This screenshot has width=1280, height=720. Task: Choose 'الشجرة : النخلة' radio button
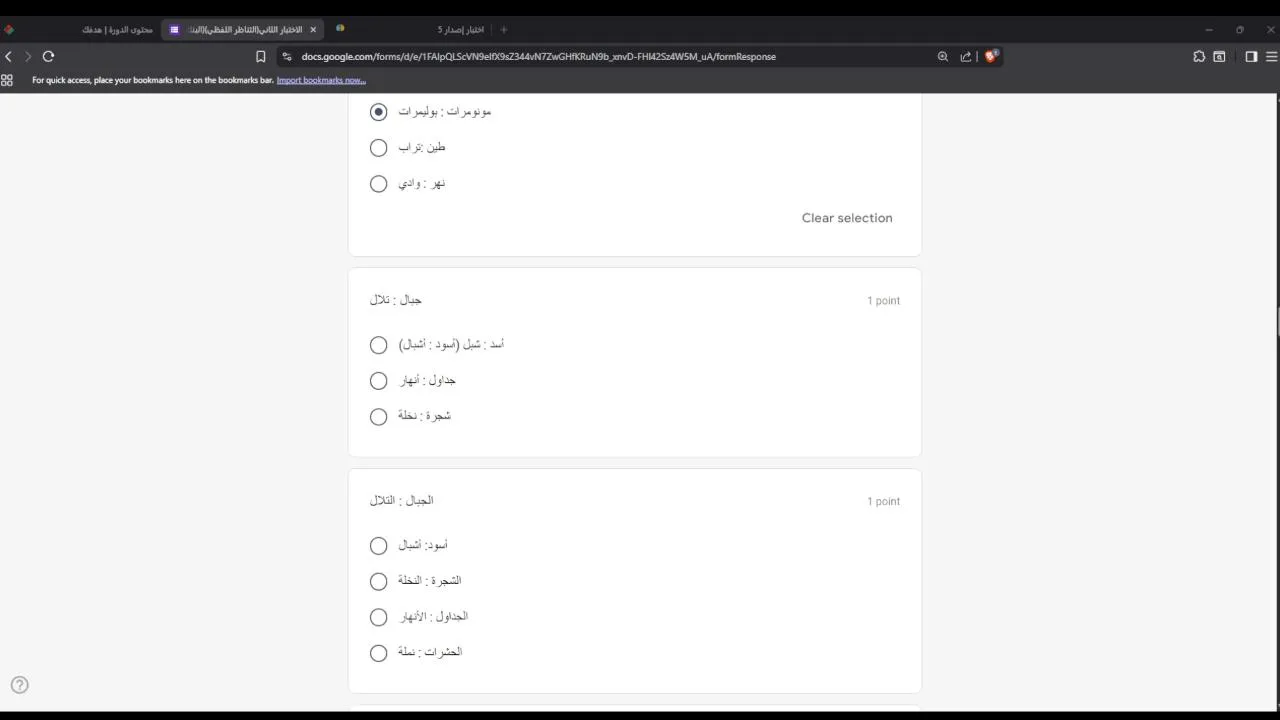tap(378, 581)
